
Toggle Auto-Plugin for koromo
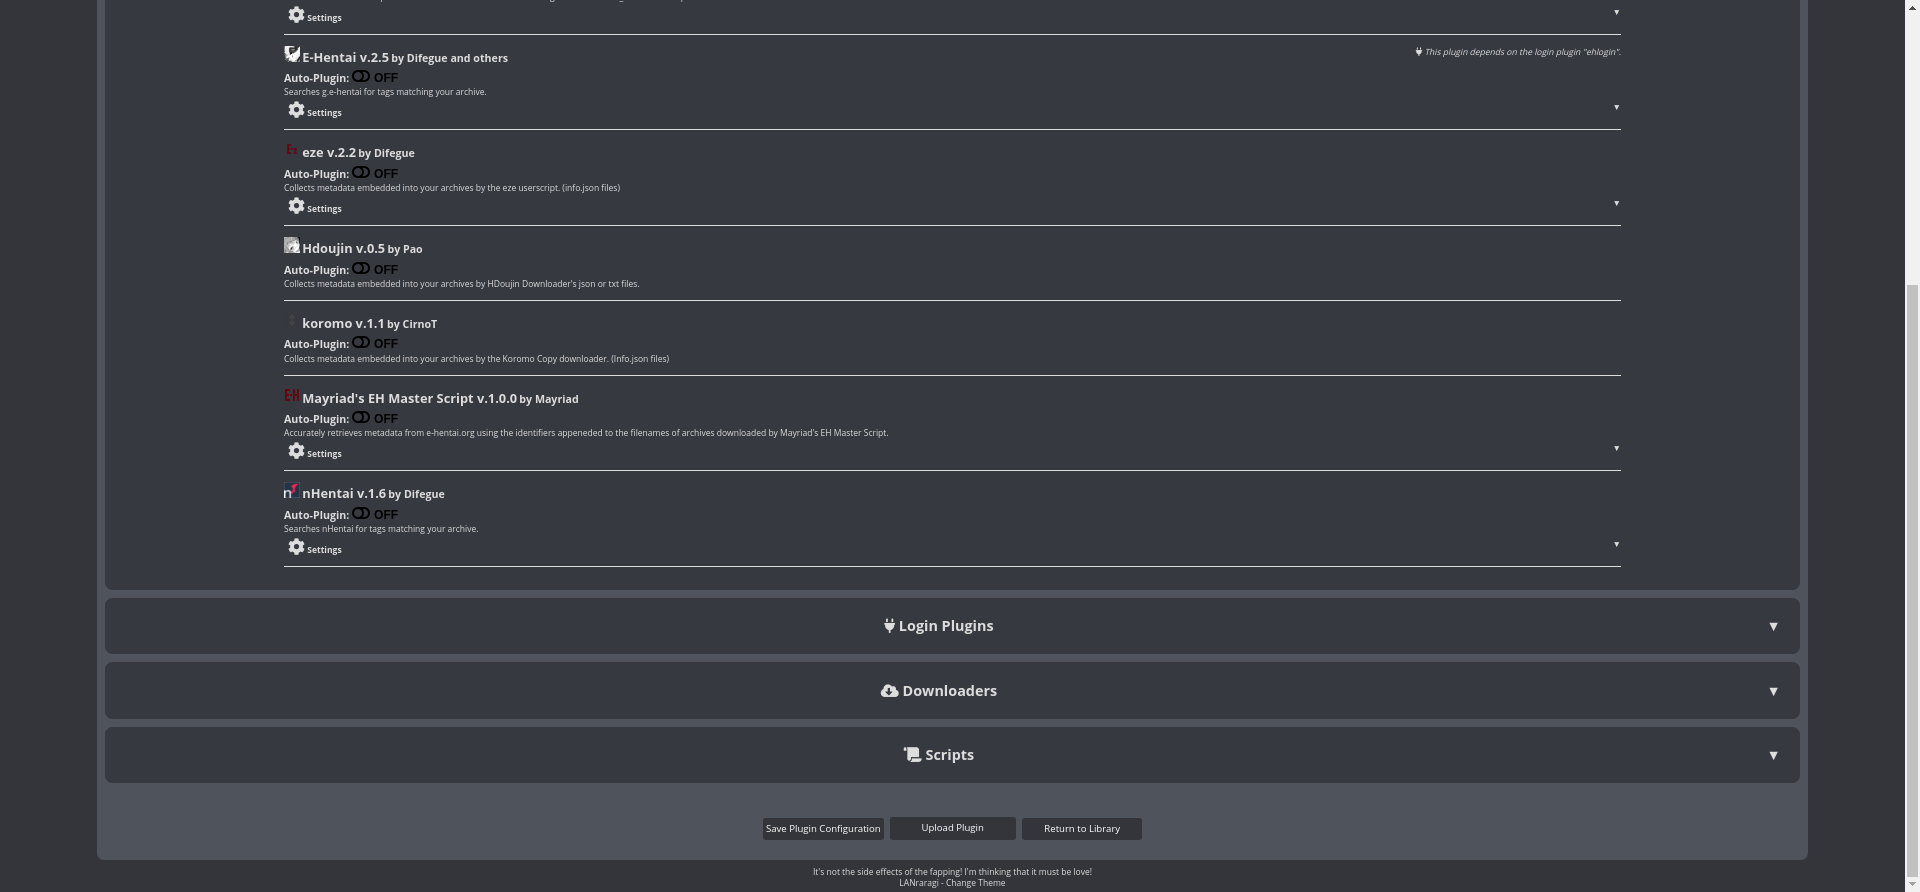click(361, 342)
